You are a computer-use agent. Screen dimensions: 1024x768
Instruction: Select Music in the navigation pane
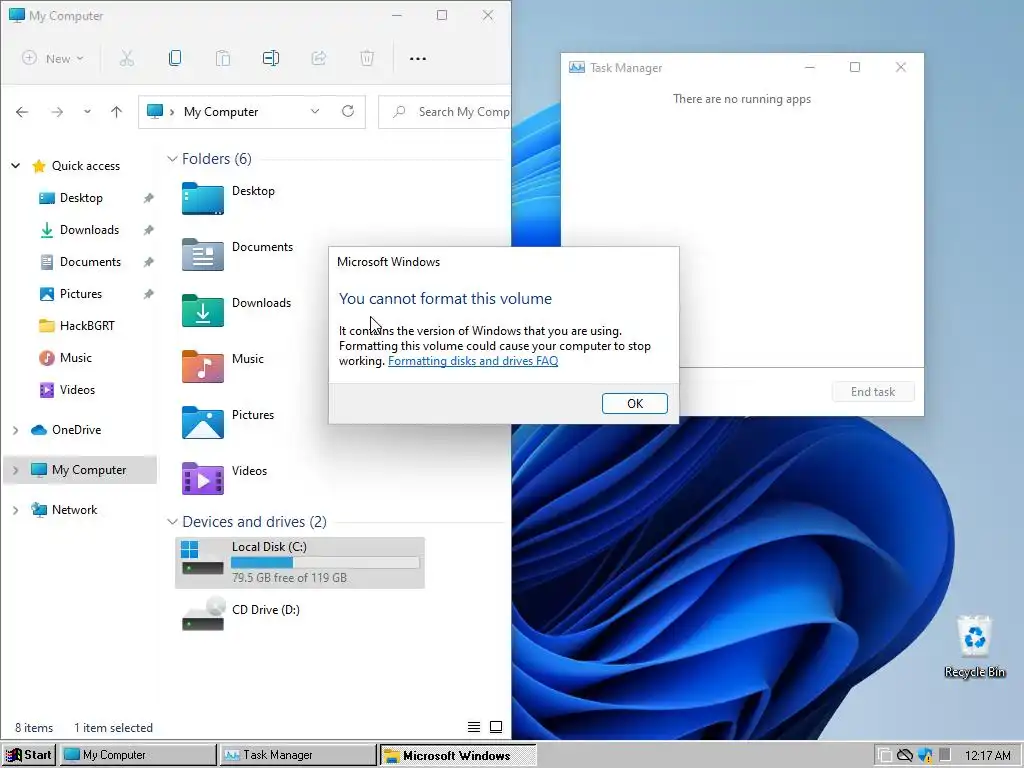point(76,358)
